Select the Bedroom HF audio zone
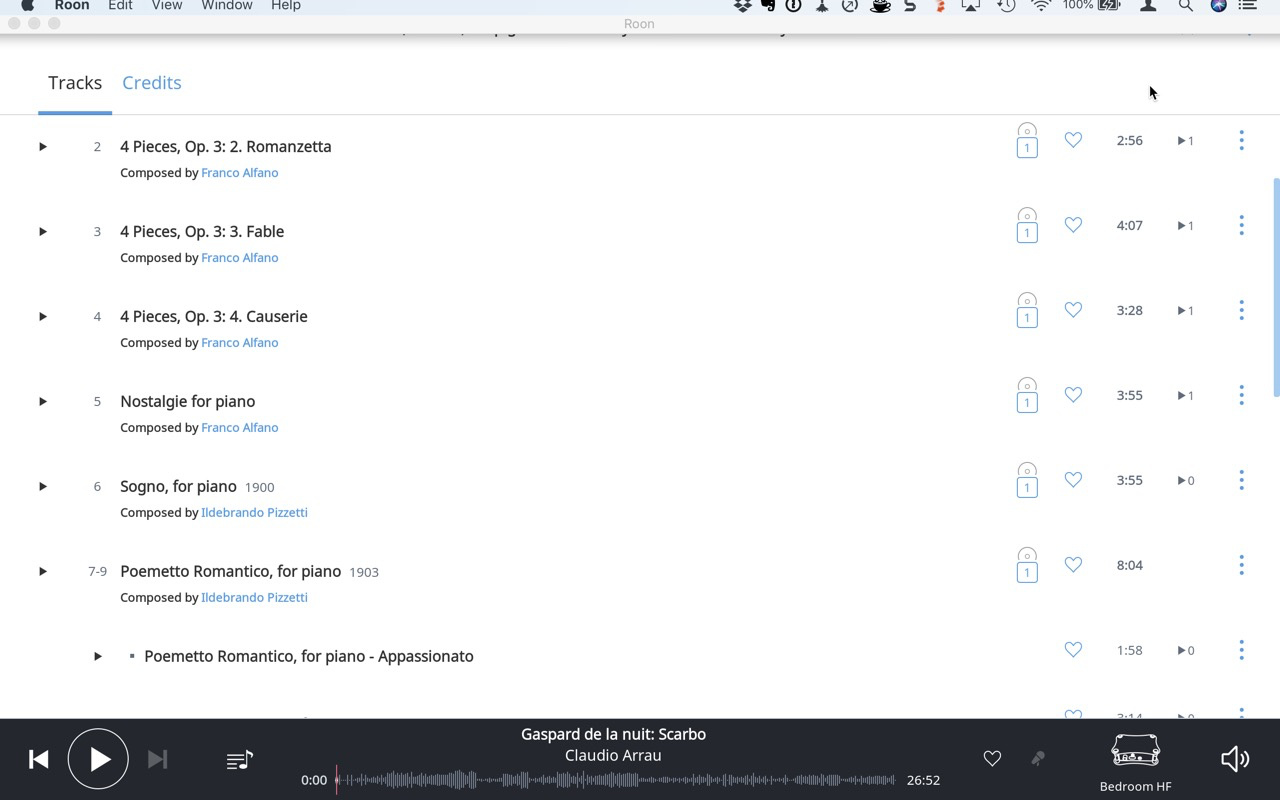 1135,763
